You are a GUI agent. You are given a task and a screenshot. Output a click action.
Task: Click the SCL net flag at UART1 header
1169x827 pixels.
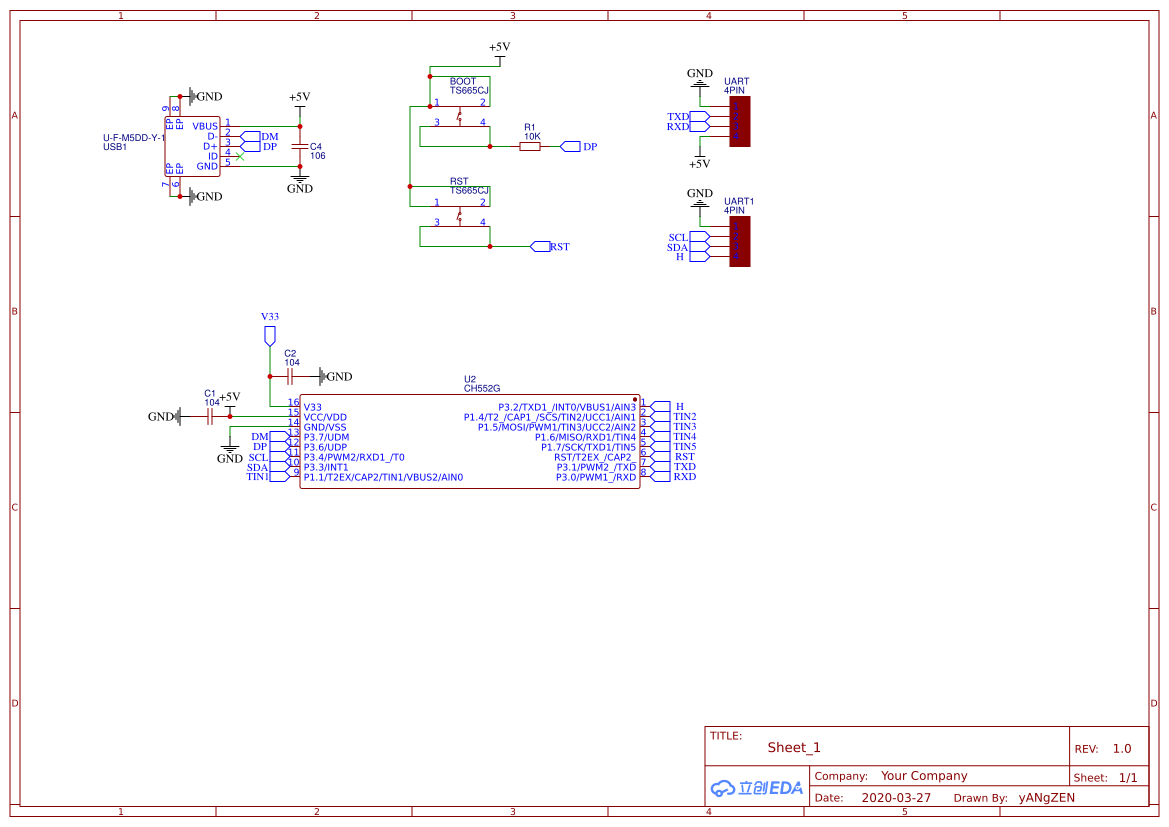[x=700, y=237]
